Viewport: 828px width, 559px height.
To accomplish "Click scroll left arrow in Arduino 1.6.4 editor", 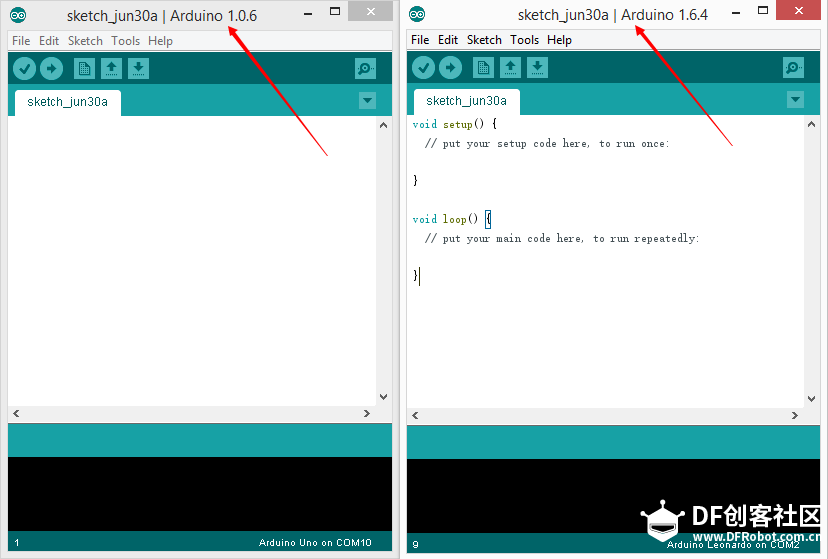I will pyautogui.click(x=416, y=415).
